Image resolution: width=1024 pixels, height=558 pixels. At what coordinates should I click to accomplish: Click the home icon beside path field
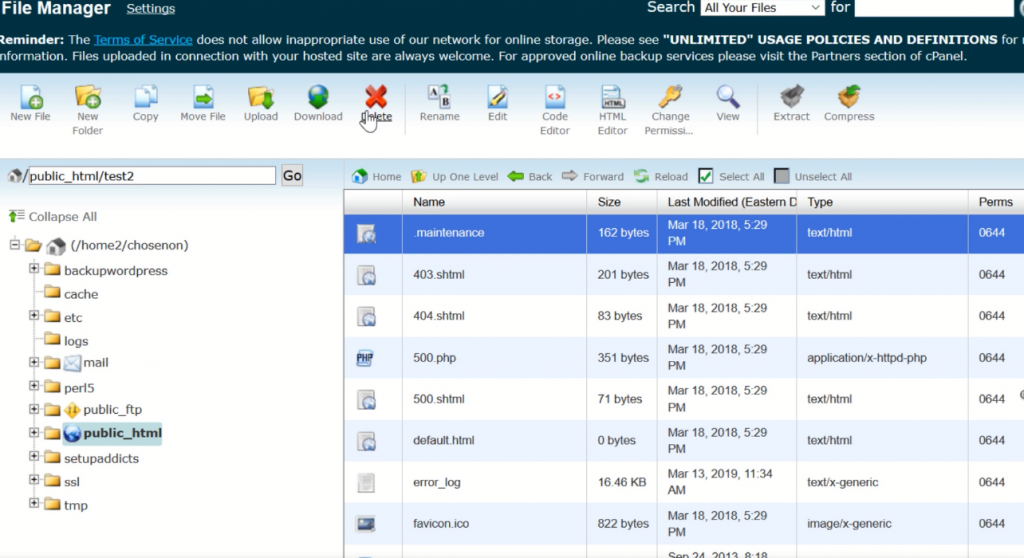click(14, 175)
